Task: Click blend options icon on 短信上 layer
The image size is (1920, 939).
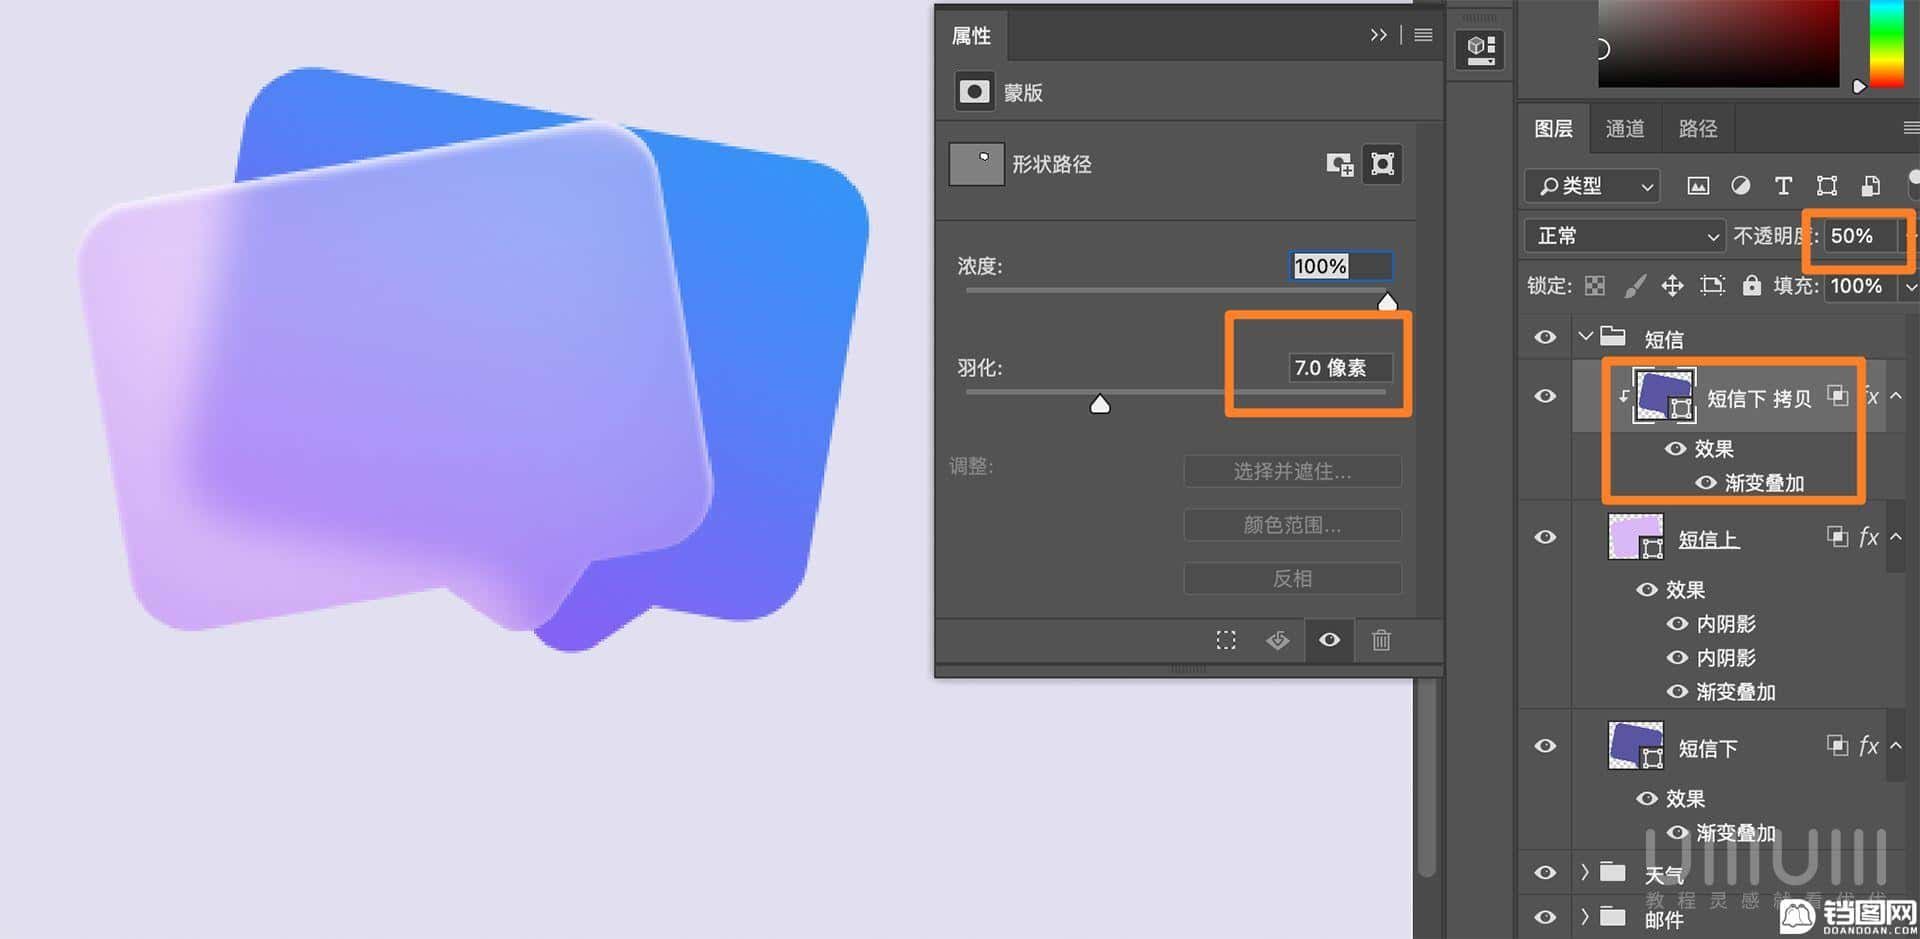Action: click(1837, 537)
